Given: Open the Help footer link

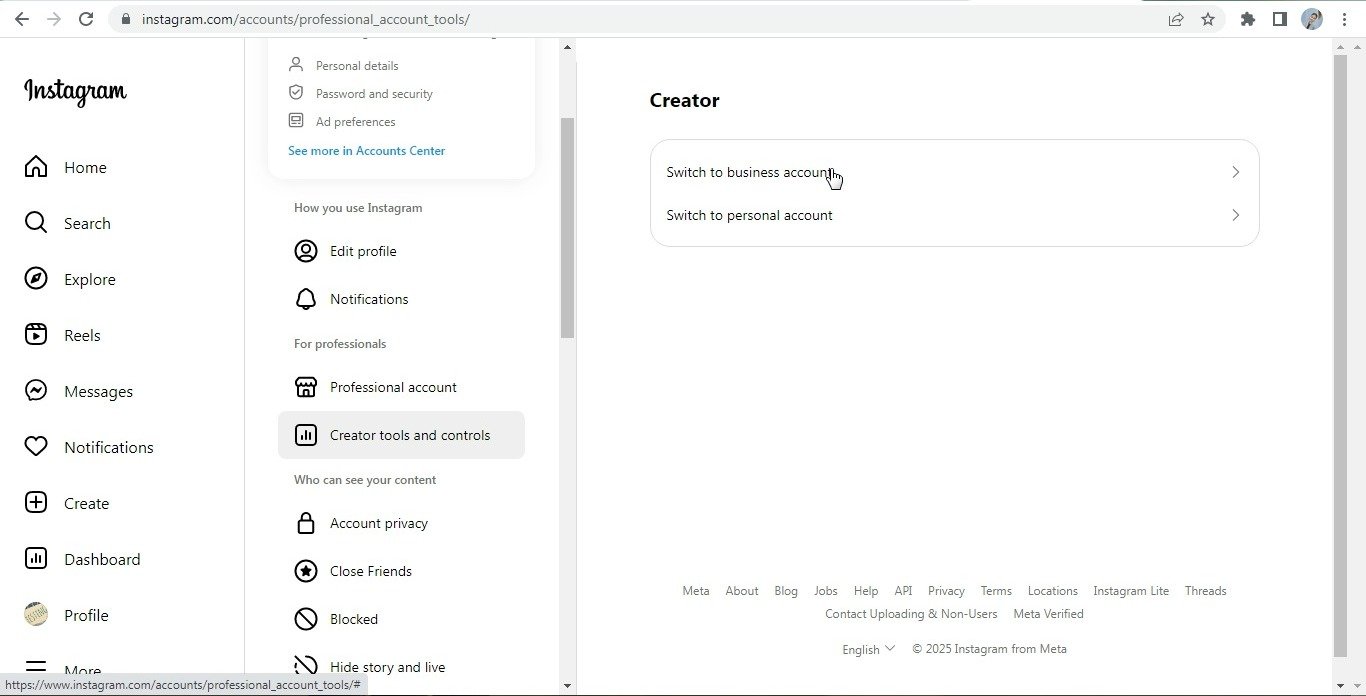Looking at the screenshot, I should [866, 591].
